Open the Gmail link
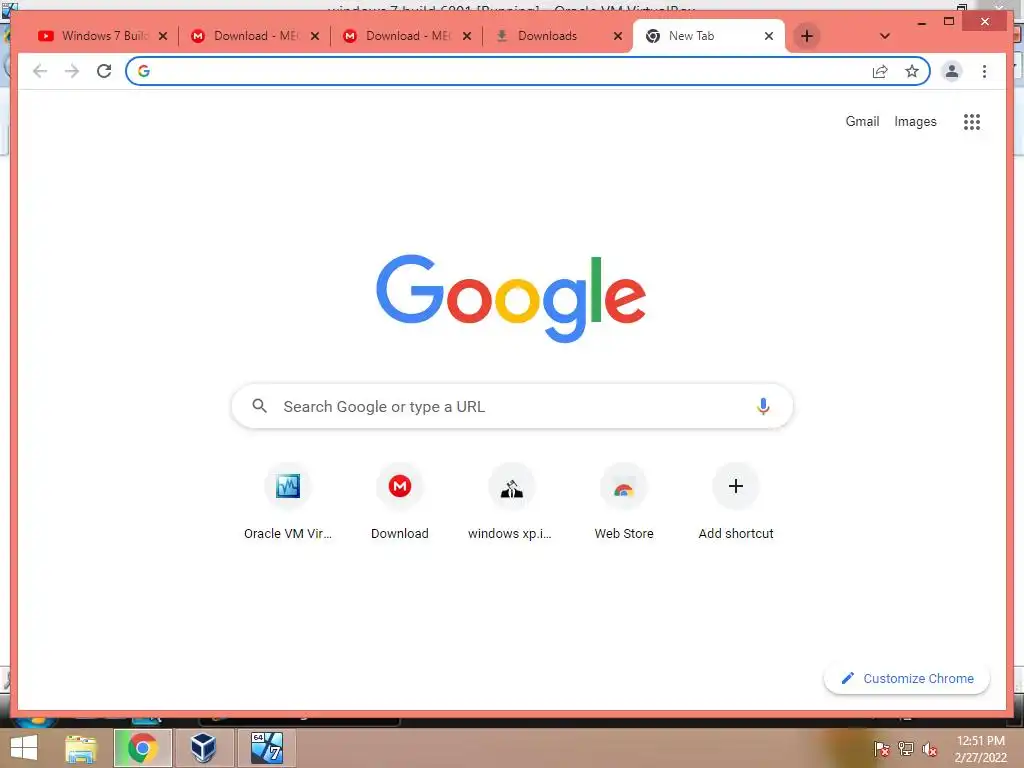 tap(862, 121)
